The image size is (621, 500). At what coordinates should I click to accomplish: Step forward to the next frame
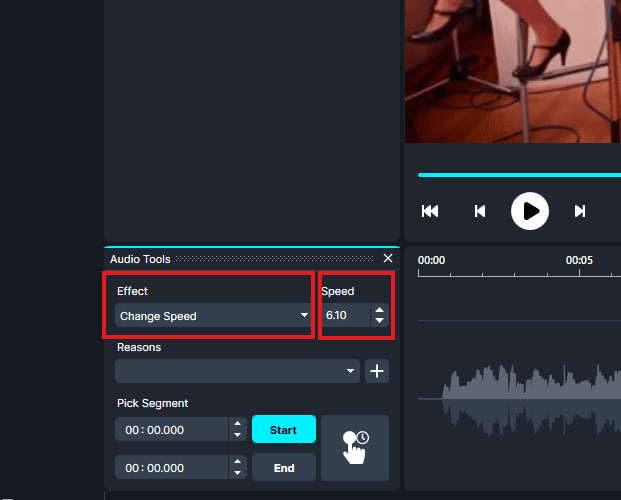580,211
